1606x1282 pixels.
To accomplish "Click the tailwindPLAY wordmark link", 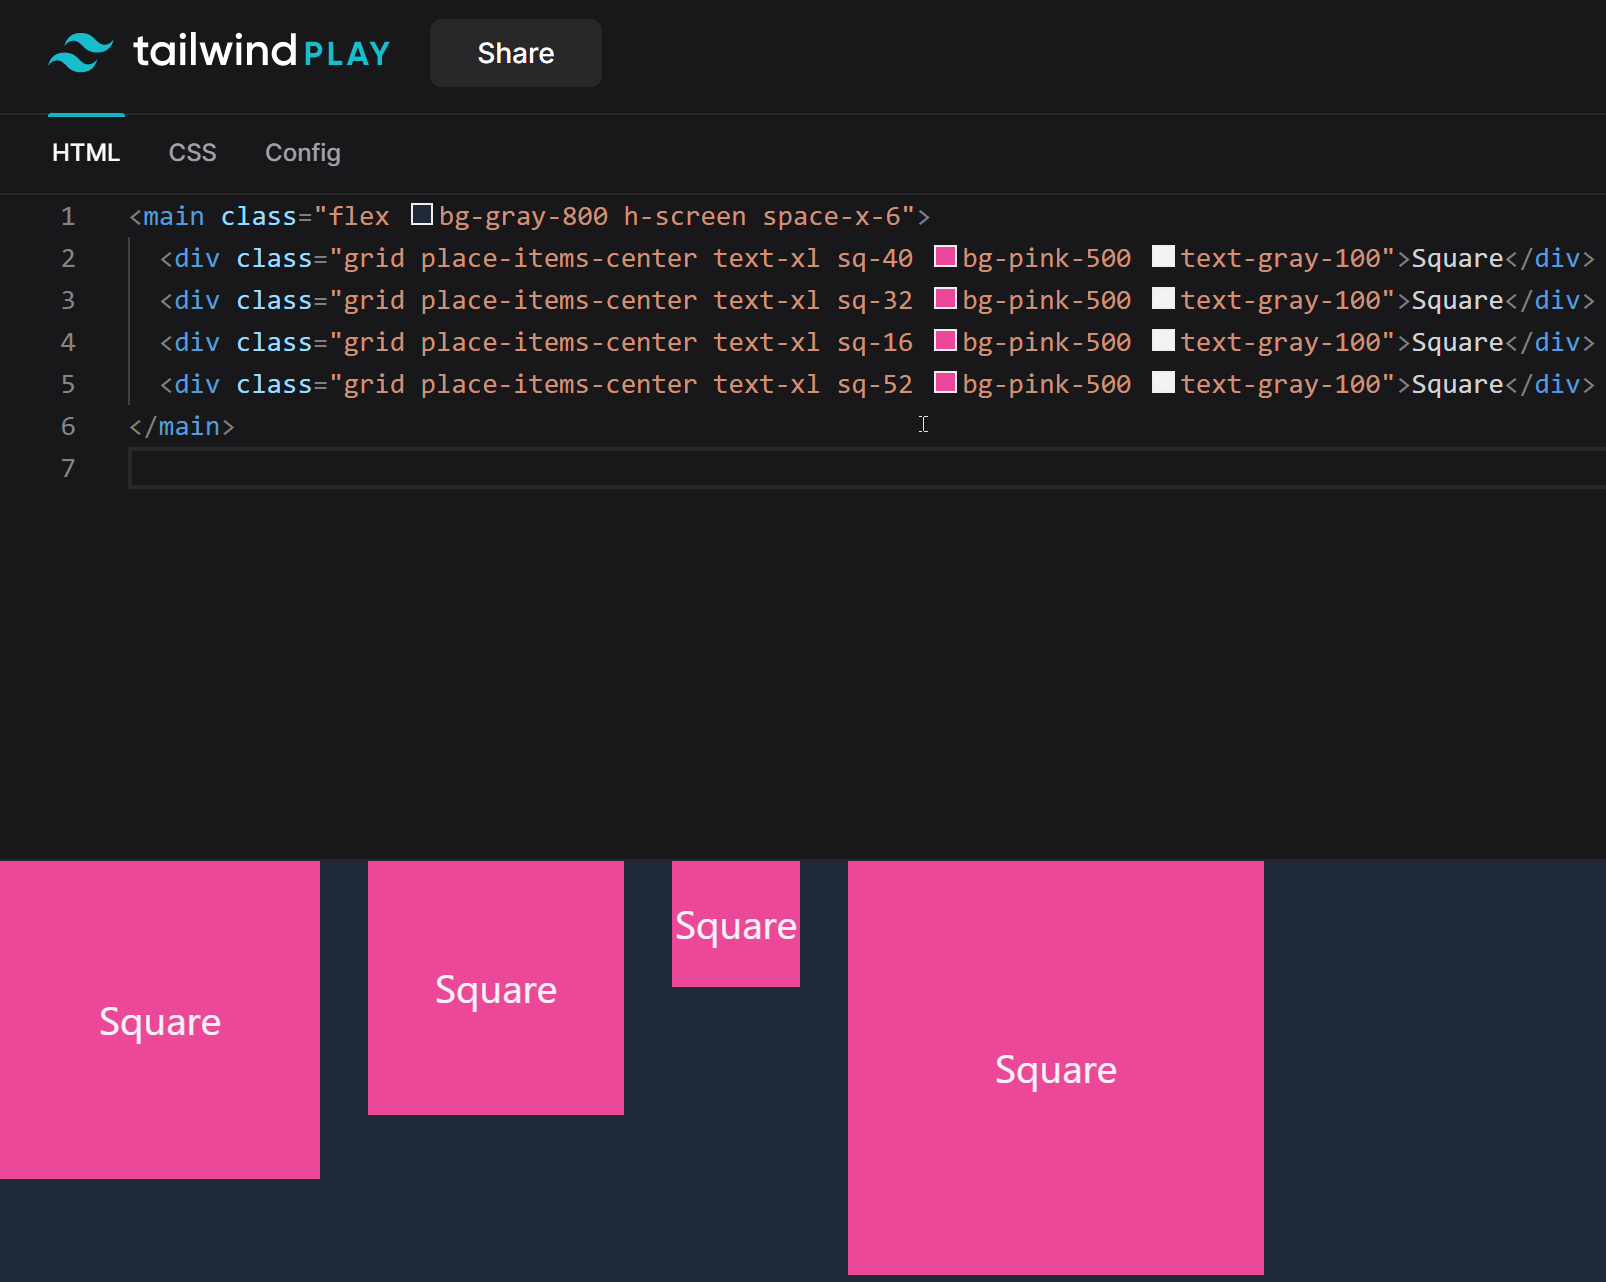I will (261, 51).
